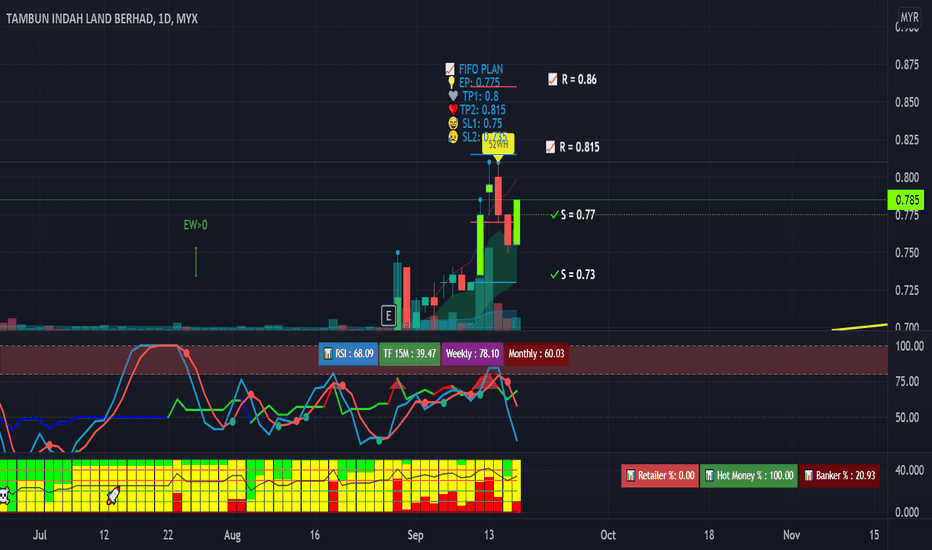Screen dimensions: 932x550
Task: Click Jul on the time axis
Action: pyautogui.click(x=39, y=535)
